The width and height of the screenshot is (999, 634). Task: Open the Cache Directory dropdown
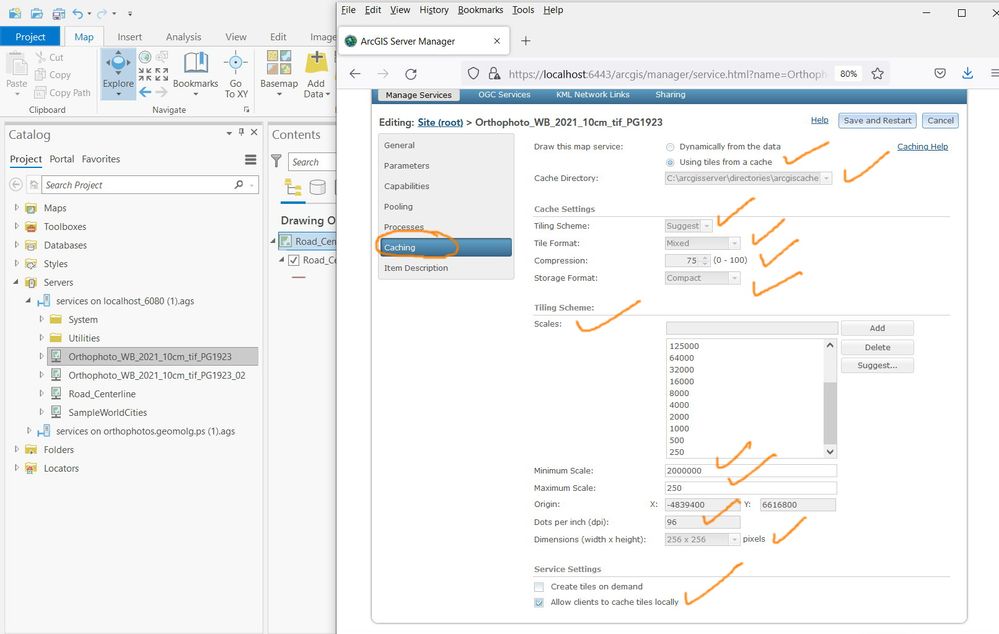826,178
